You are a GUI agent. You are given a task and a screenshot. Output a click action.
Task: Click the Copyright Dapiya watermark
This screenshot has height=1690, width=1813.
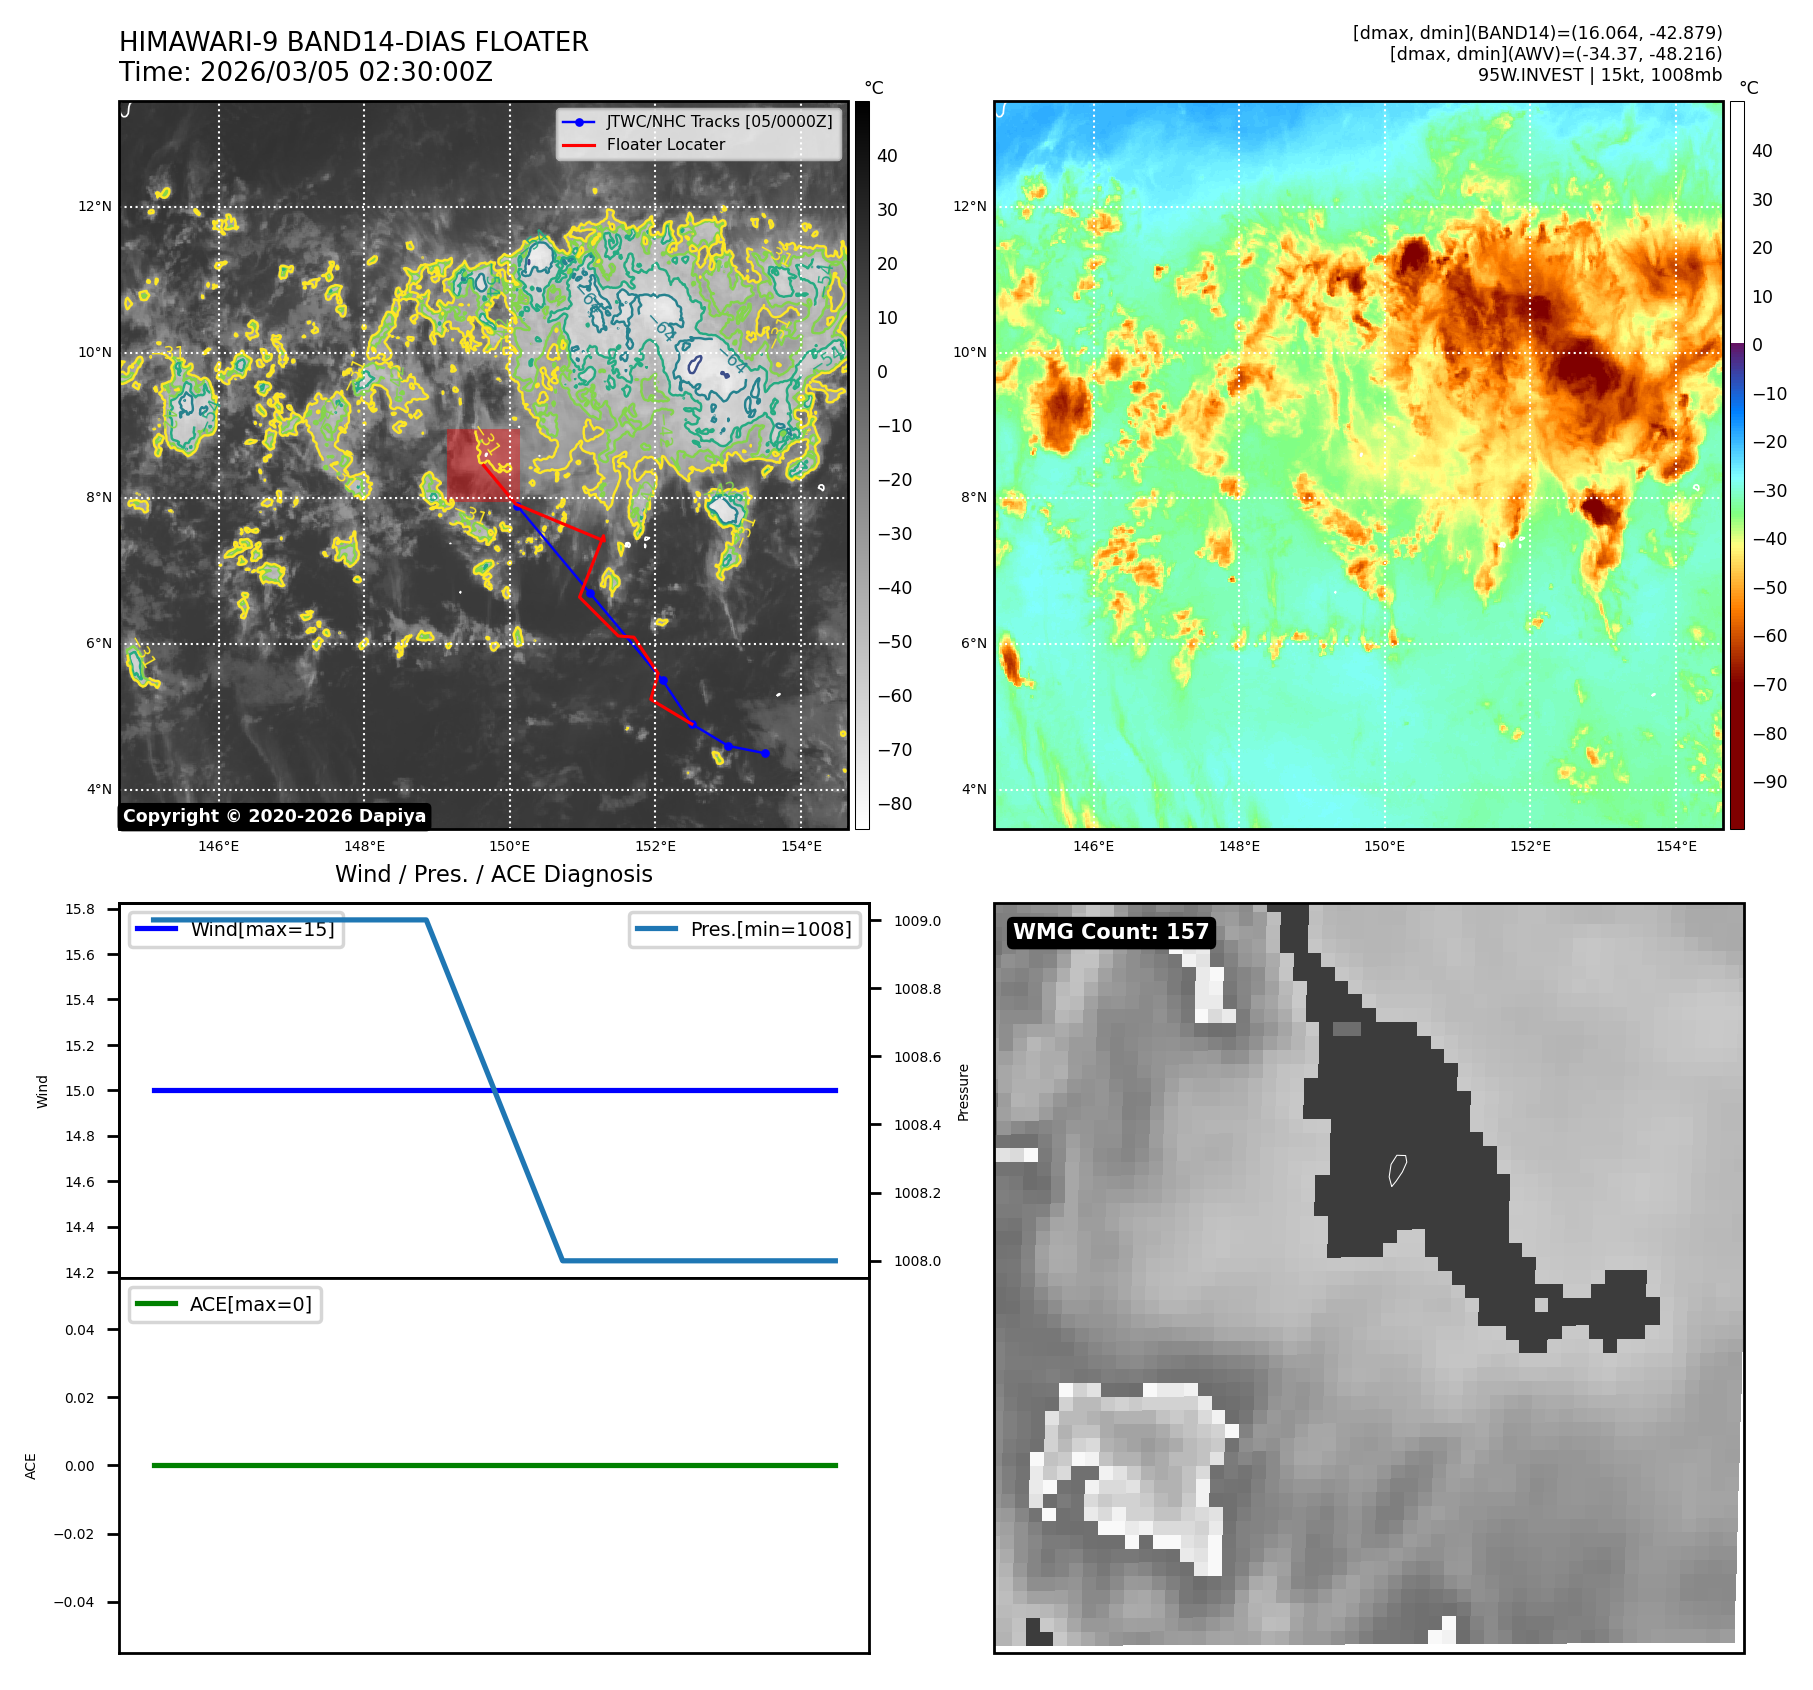[274, 816]
